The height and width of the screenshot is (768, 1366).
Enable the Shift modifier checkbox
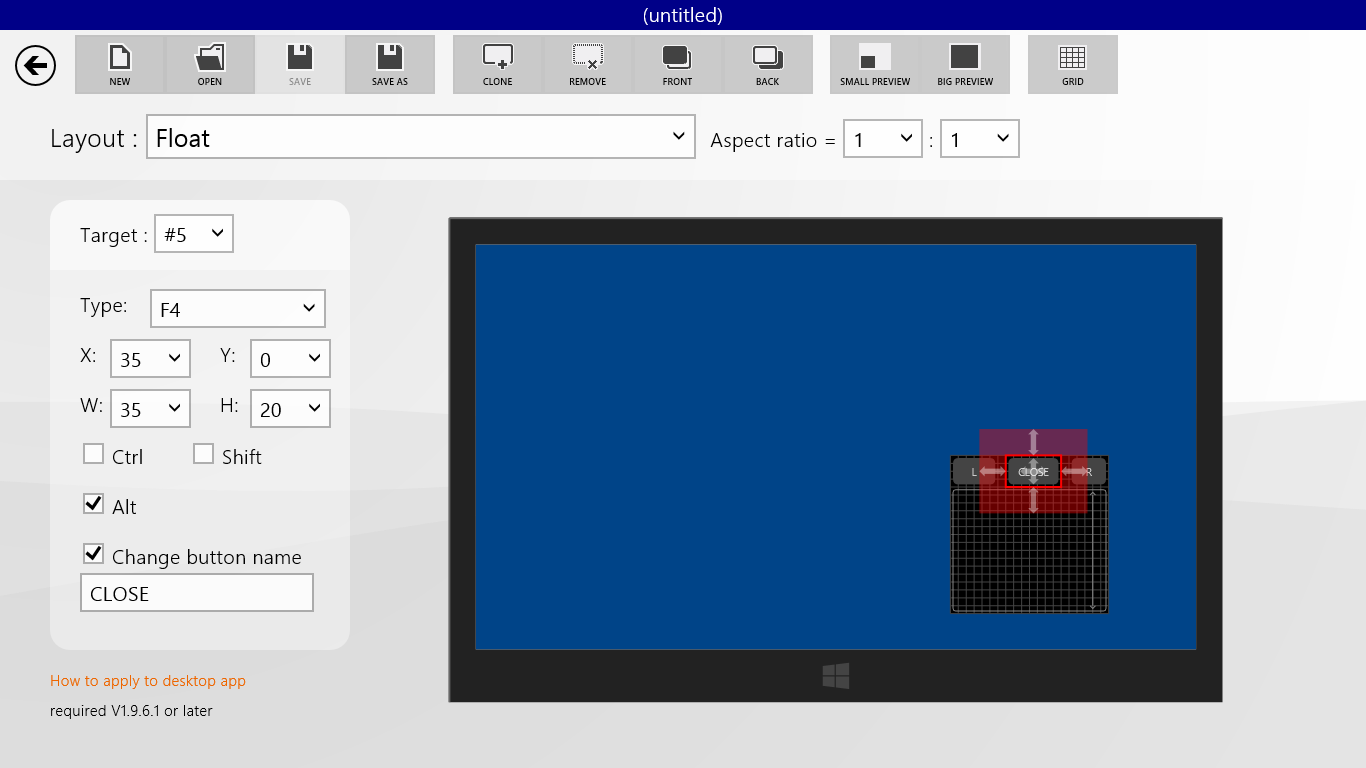click(x=203, y=453)
